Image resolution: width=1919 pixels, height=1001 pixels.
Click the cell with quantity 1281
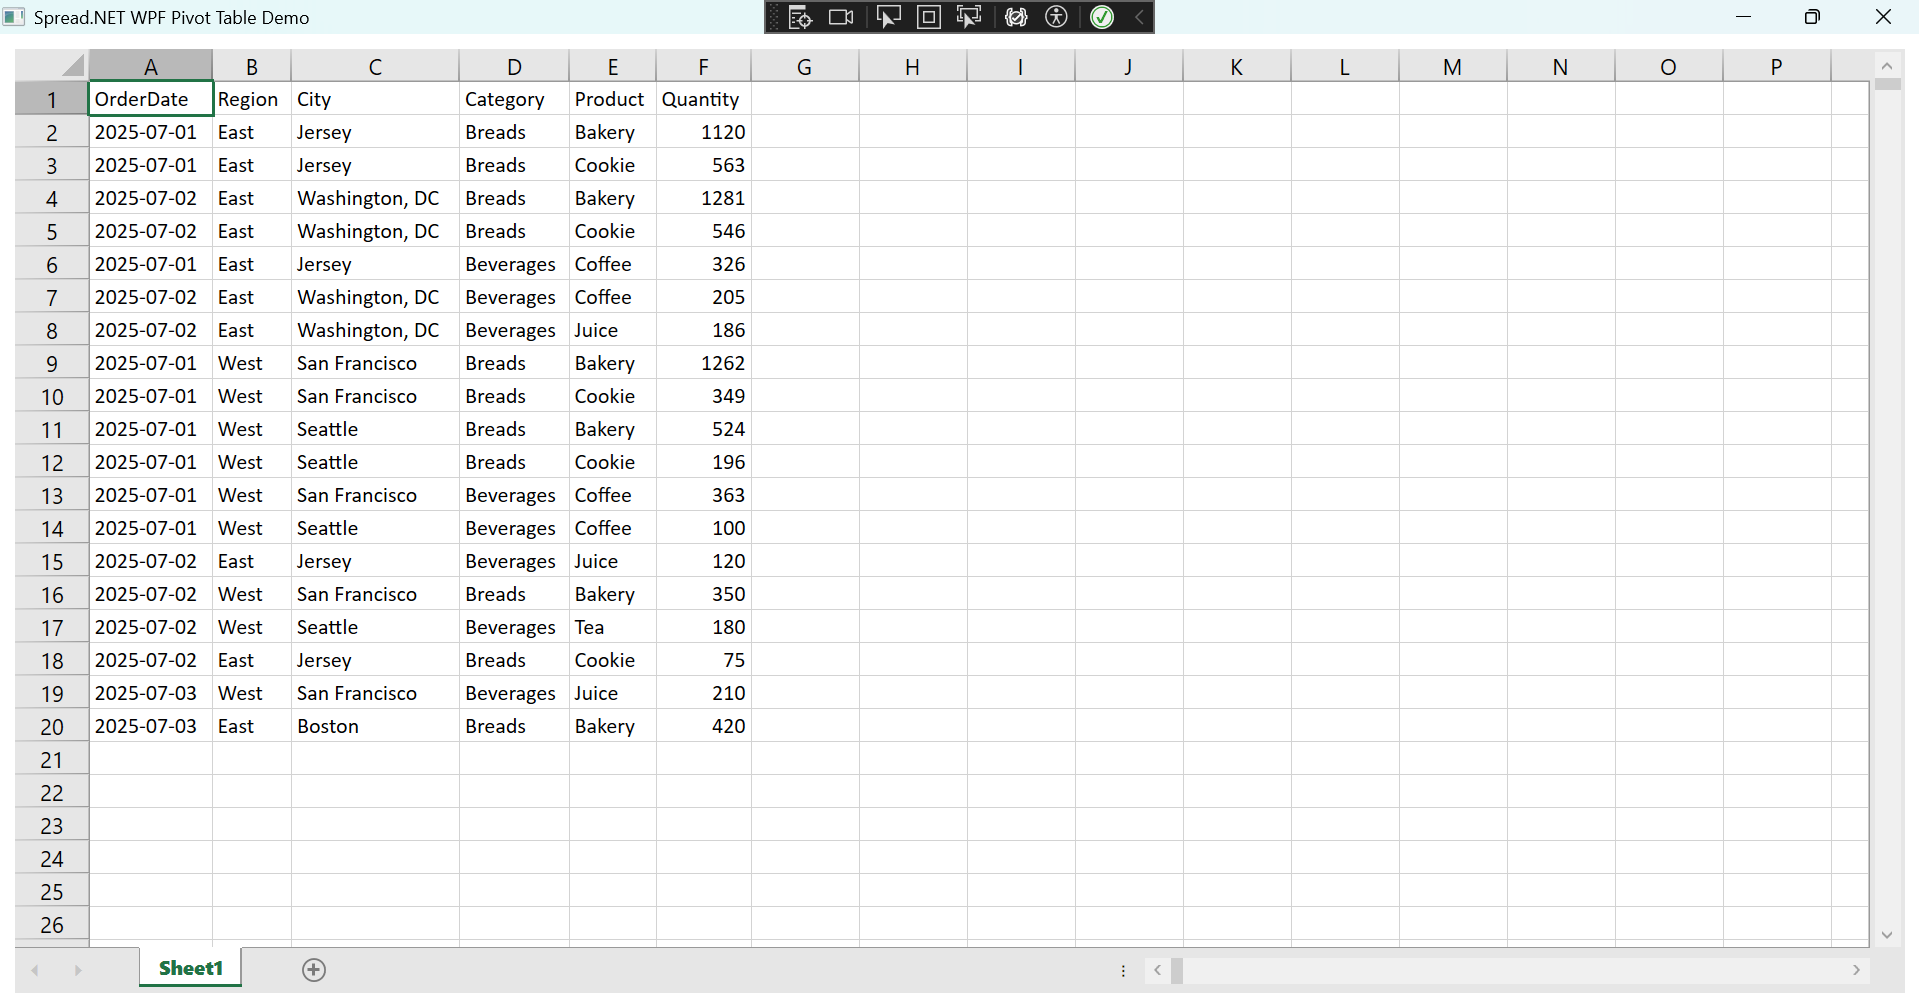704,198
